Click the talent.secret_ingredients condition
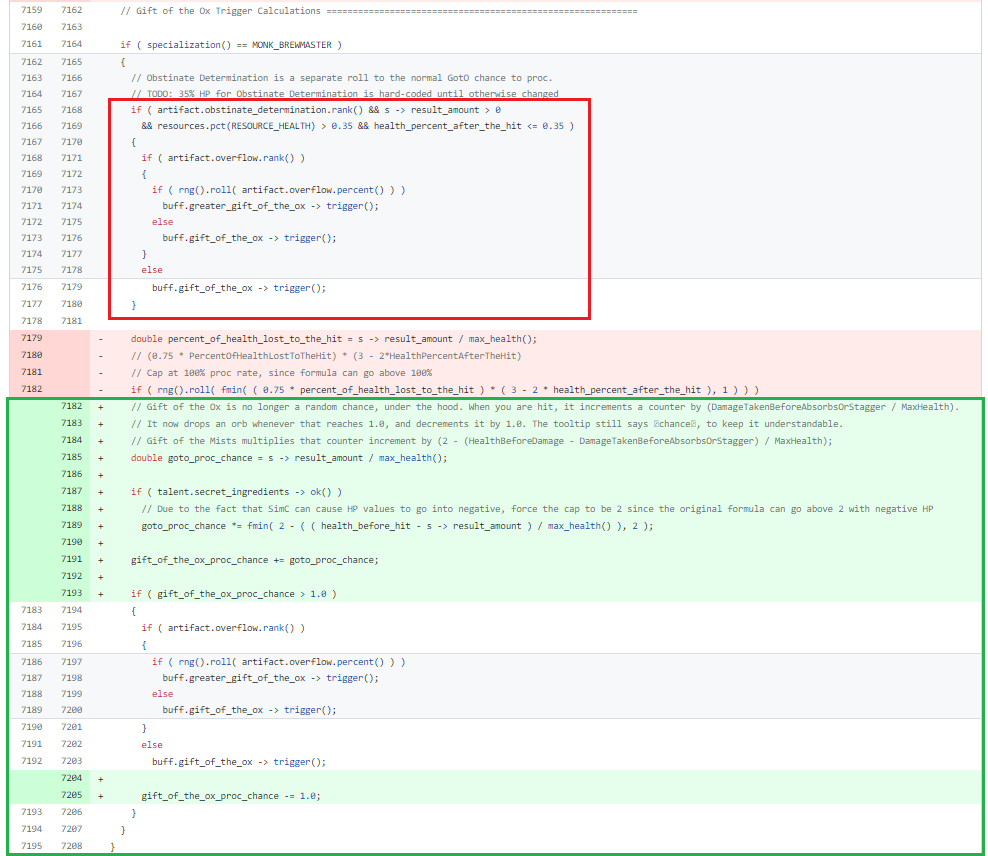This screenshot has width=988, height=856. 239,492
